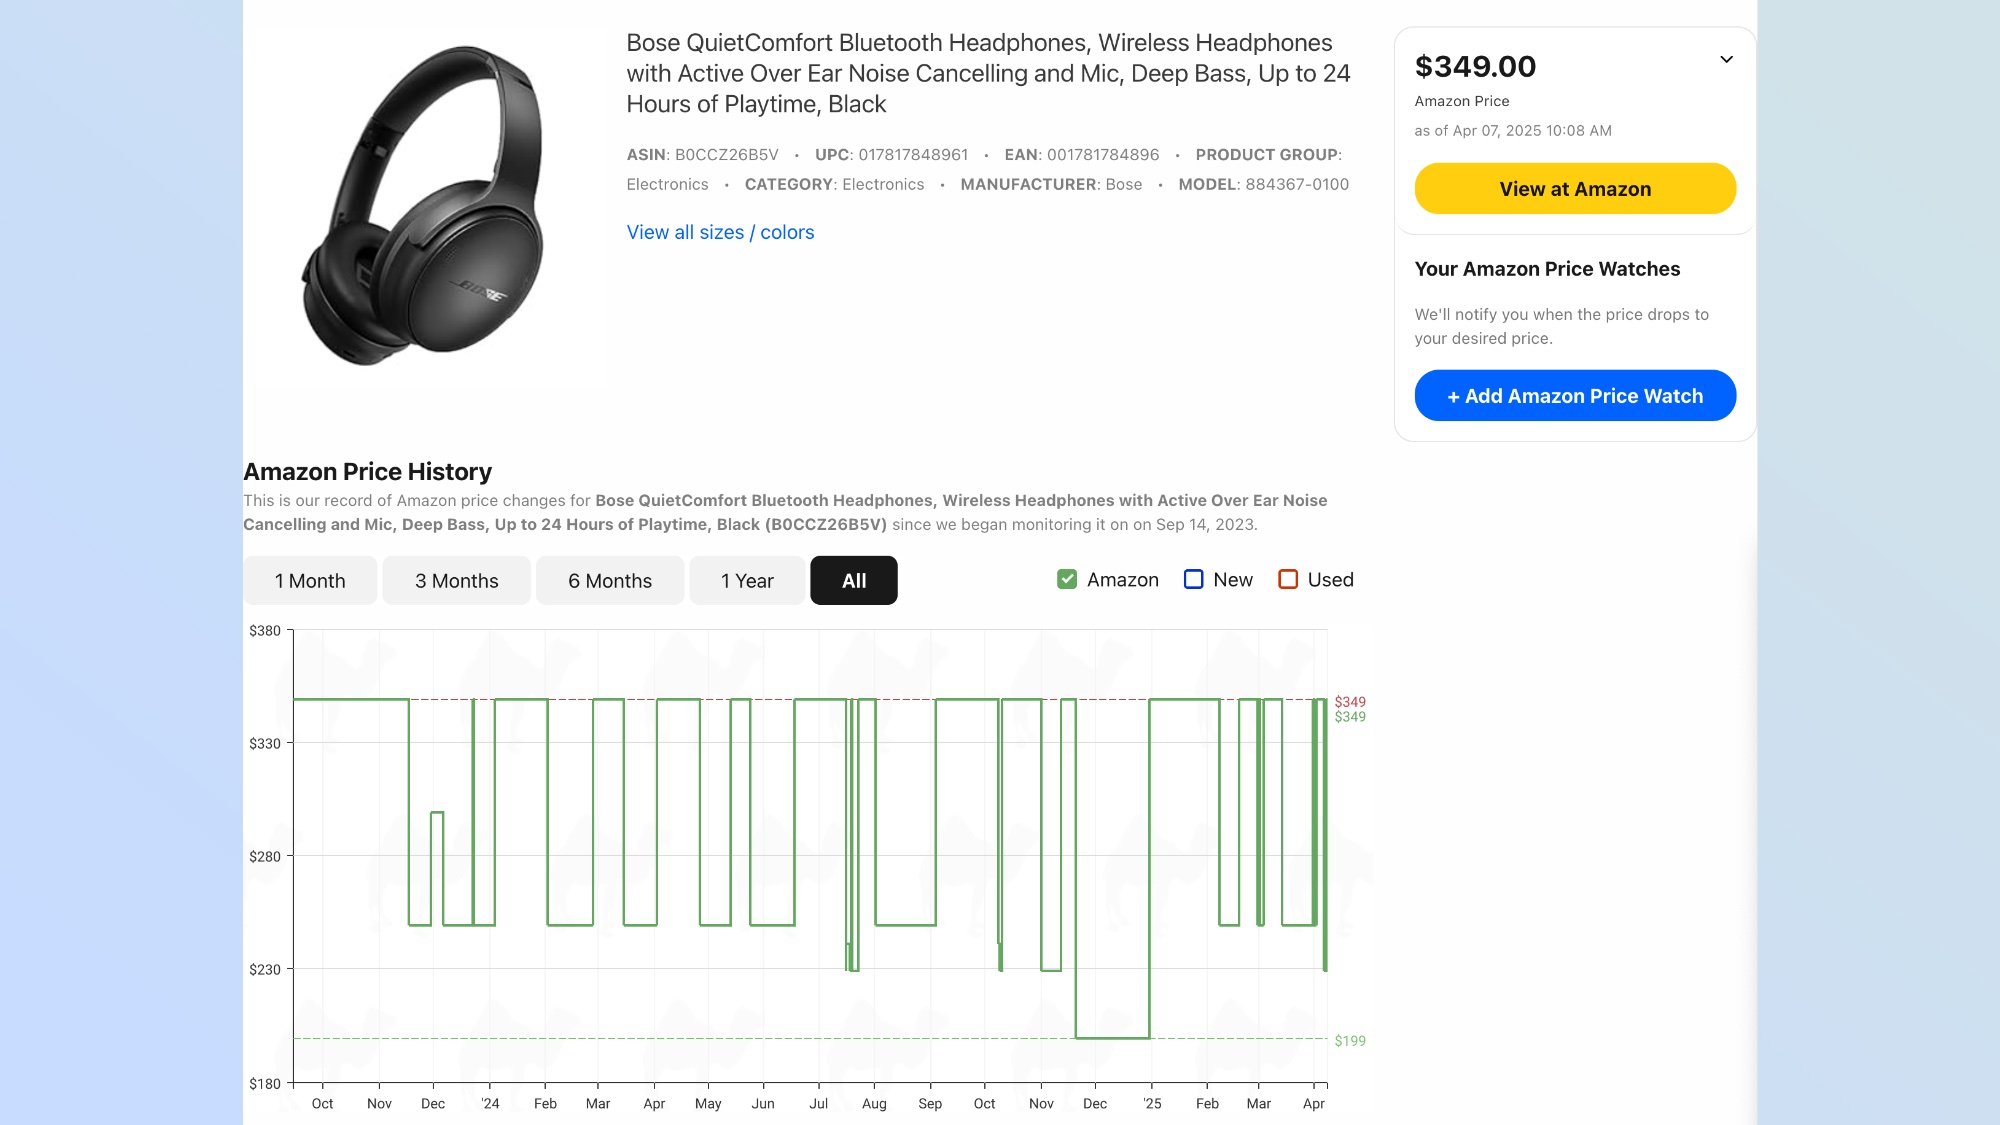Show the 6 Months price history

610,581
